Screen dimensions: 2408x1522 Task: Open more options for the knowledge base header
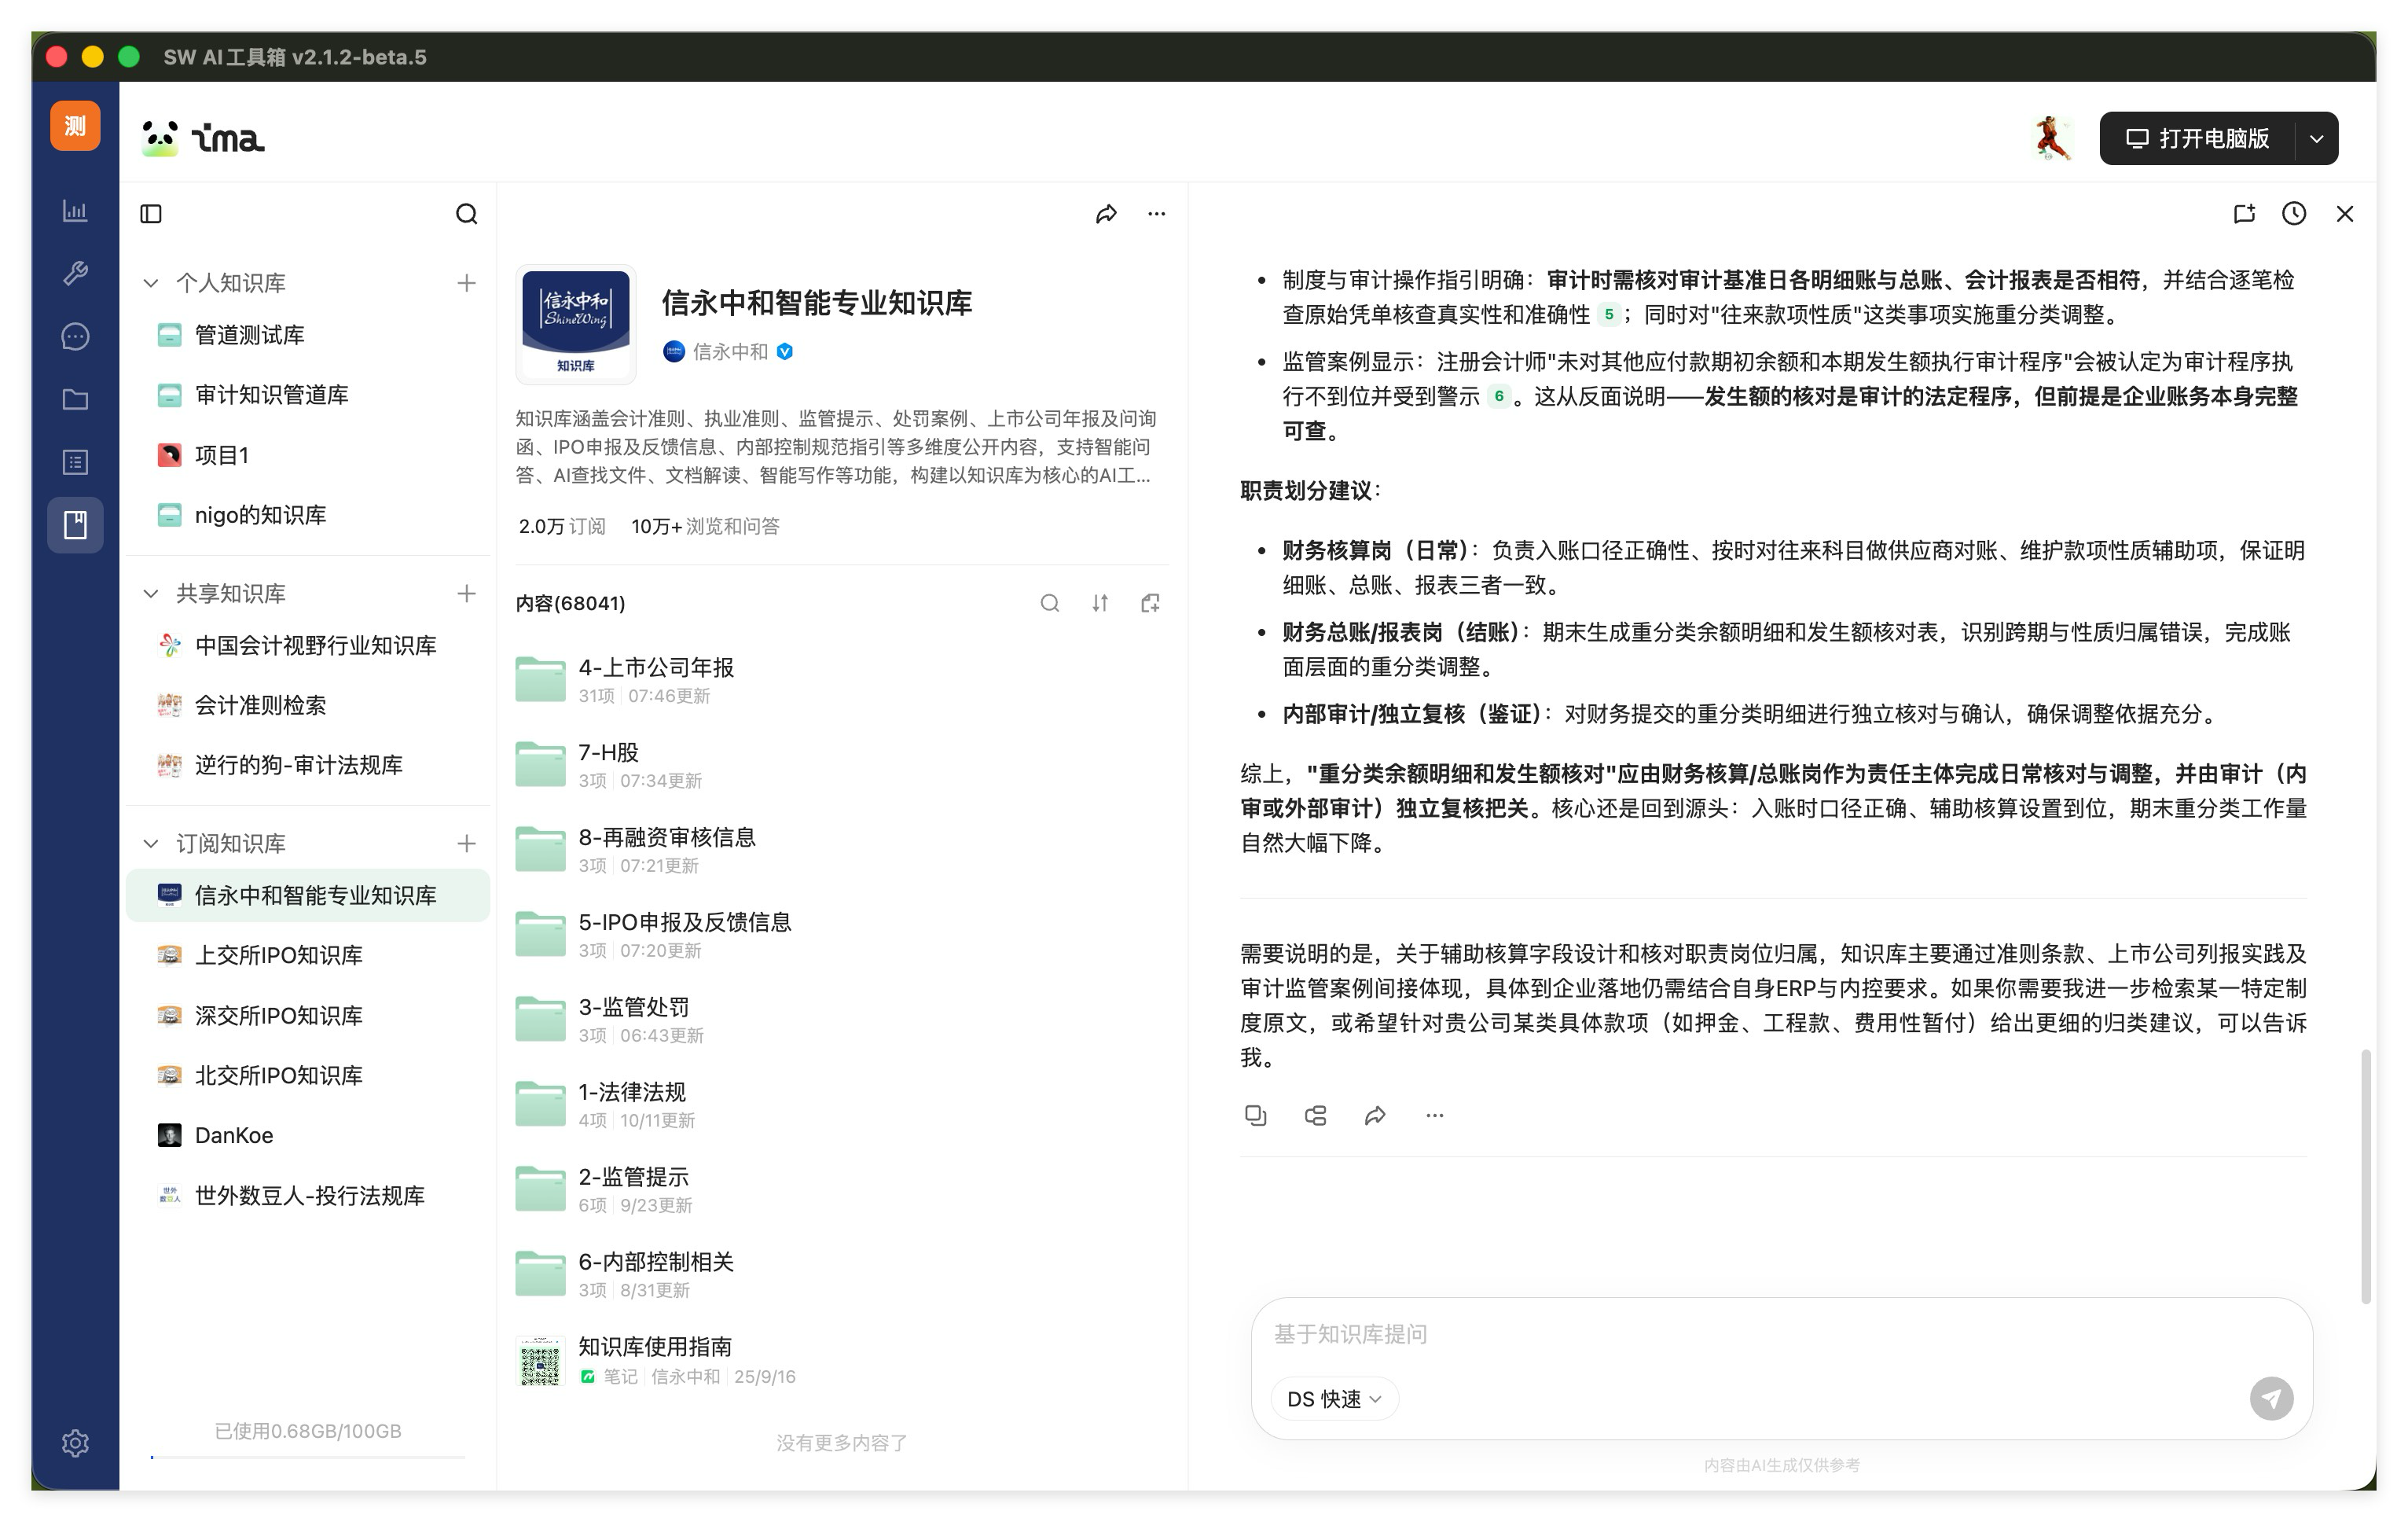click(x=1157, y=214)
